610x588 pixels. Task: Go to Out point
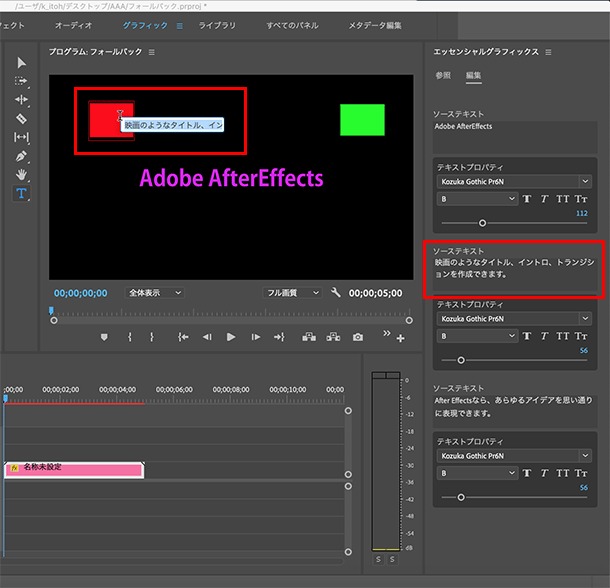tap(279, 337)
